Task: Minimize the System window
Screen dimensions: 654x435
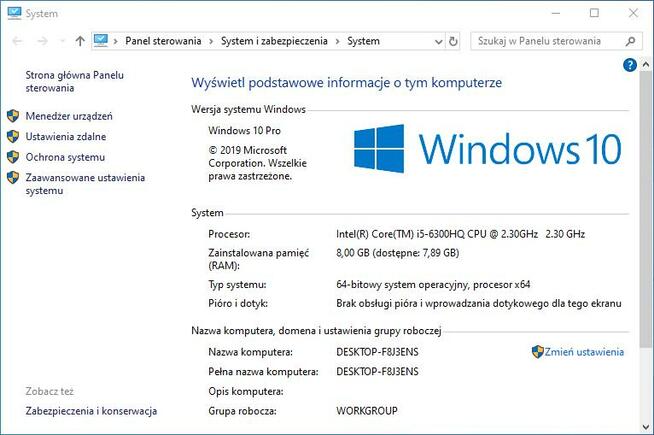Action: [556, 13]
